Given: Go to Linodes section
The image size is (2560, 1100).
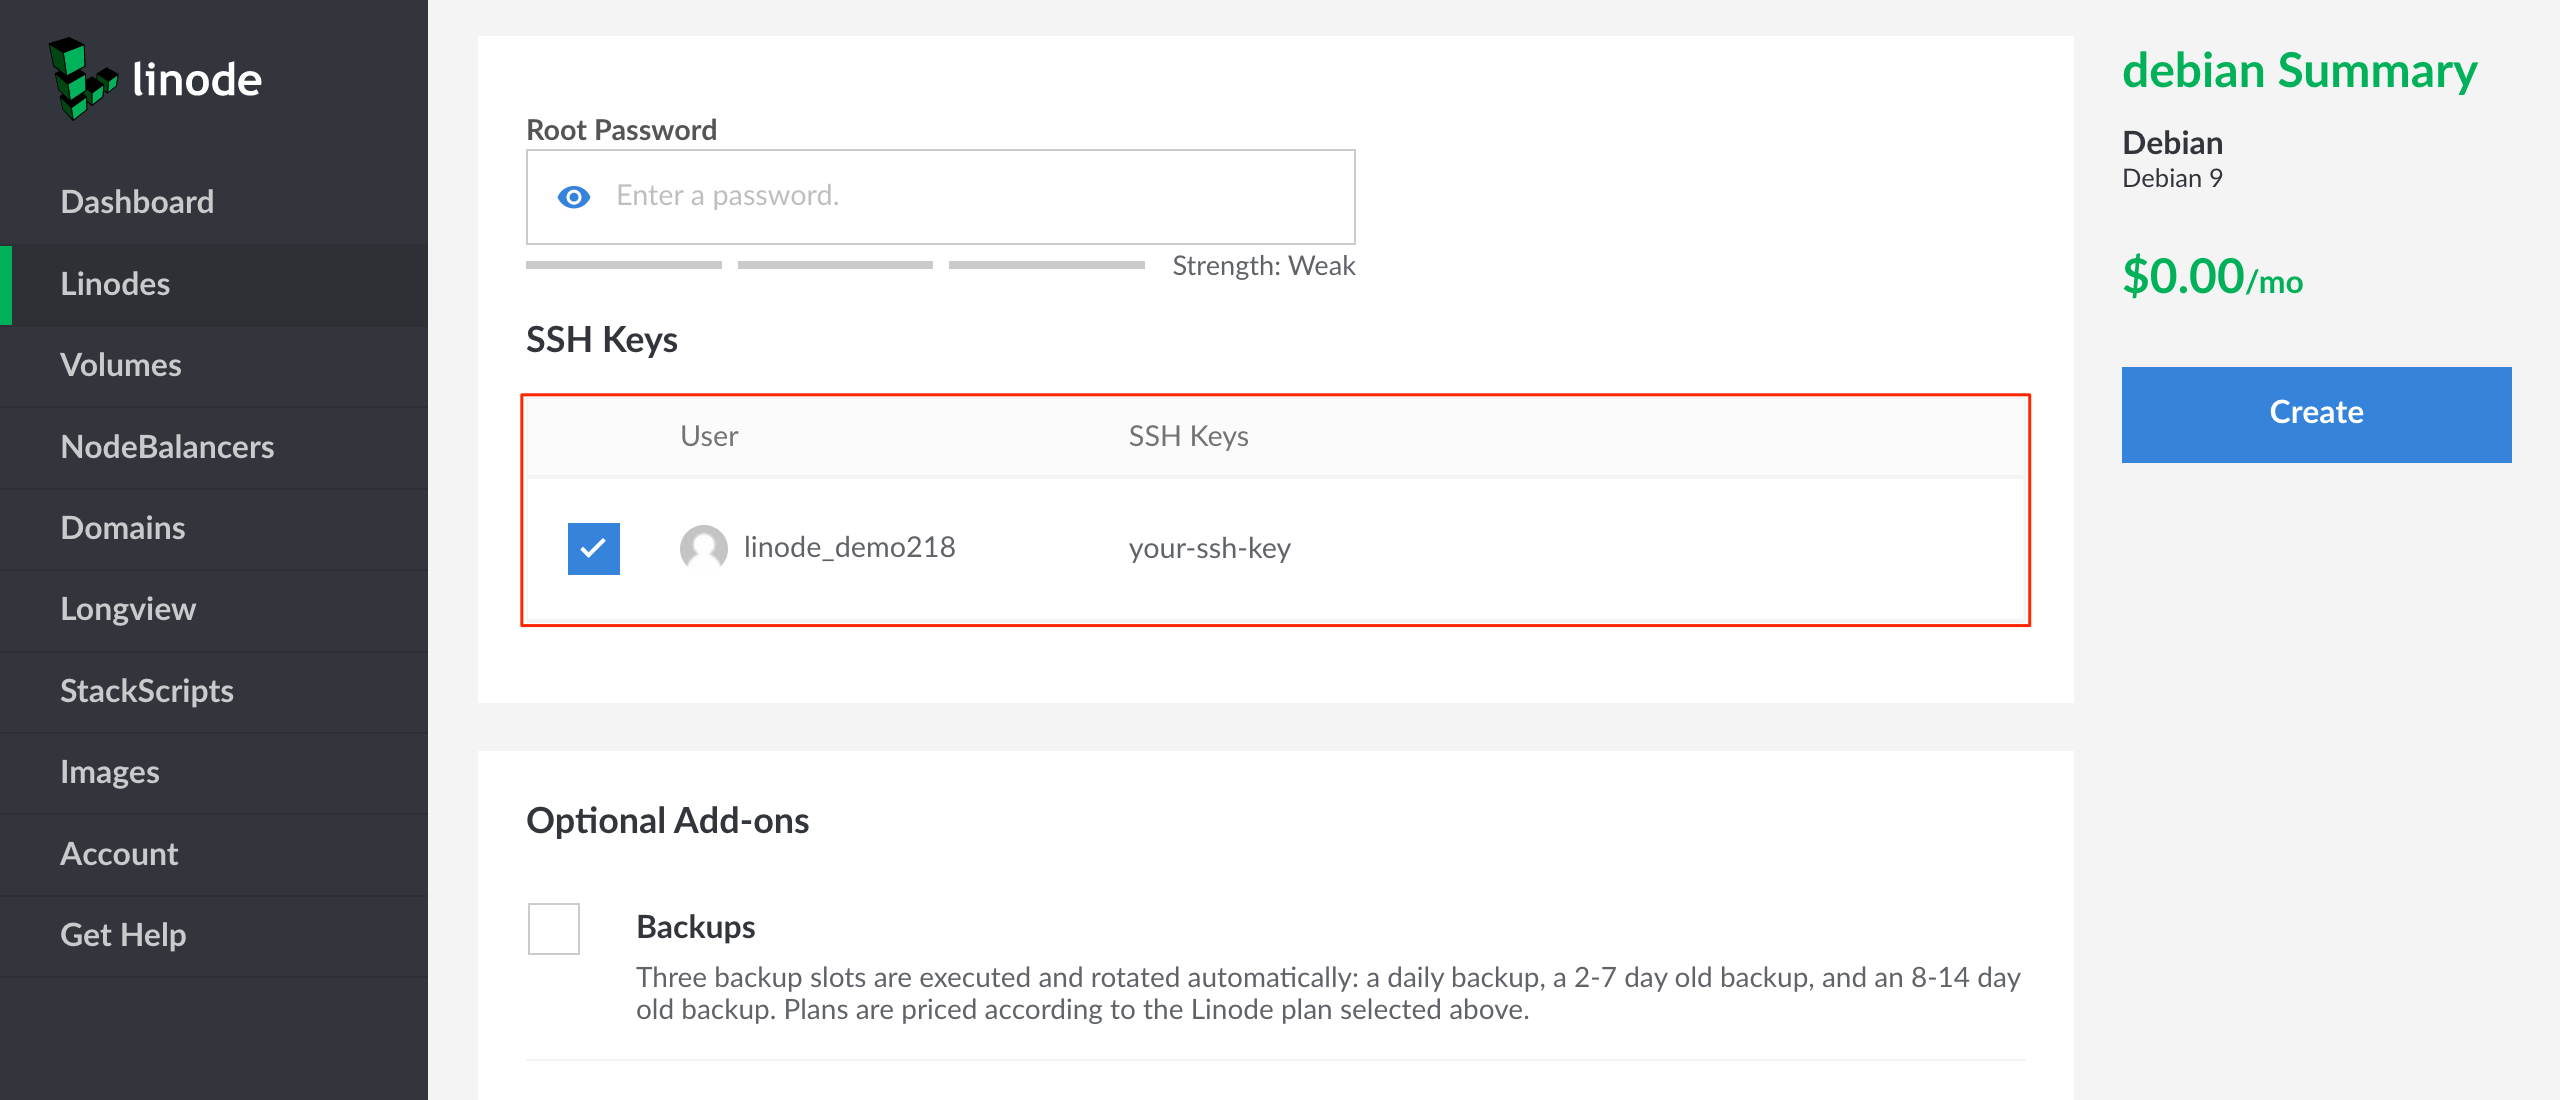Looking at the screenshot, I should (x=115, y=284).
